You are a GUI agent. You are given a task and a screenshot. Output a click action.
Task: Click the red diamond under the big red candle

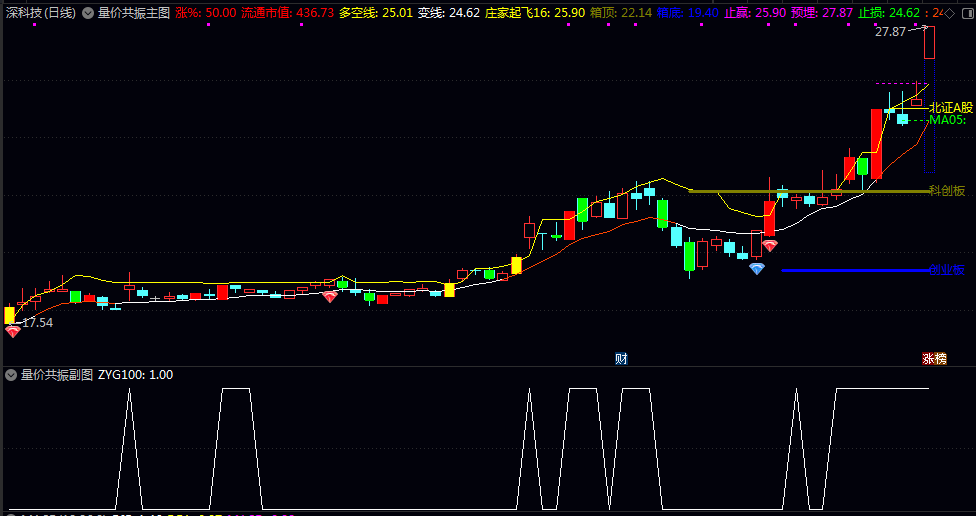point(770,246)
